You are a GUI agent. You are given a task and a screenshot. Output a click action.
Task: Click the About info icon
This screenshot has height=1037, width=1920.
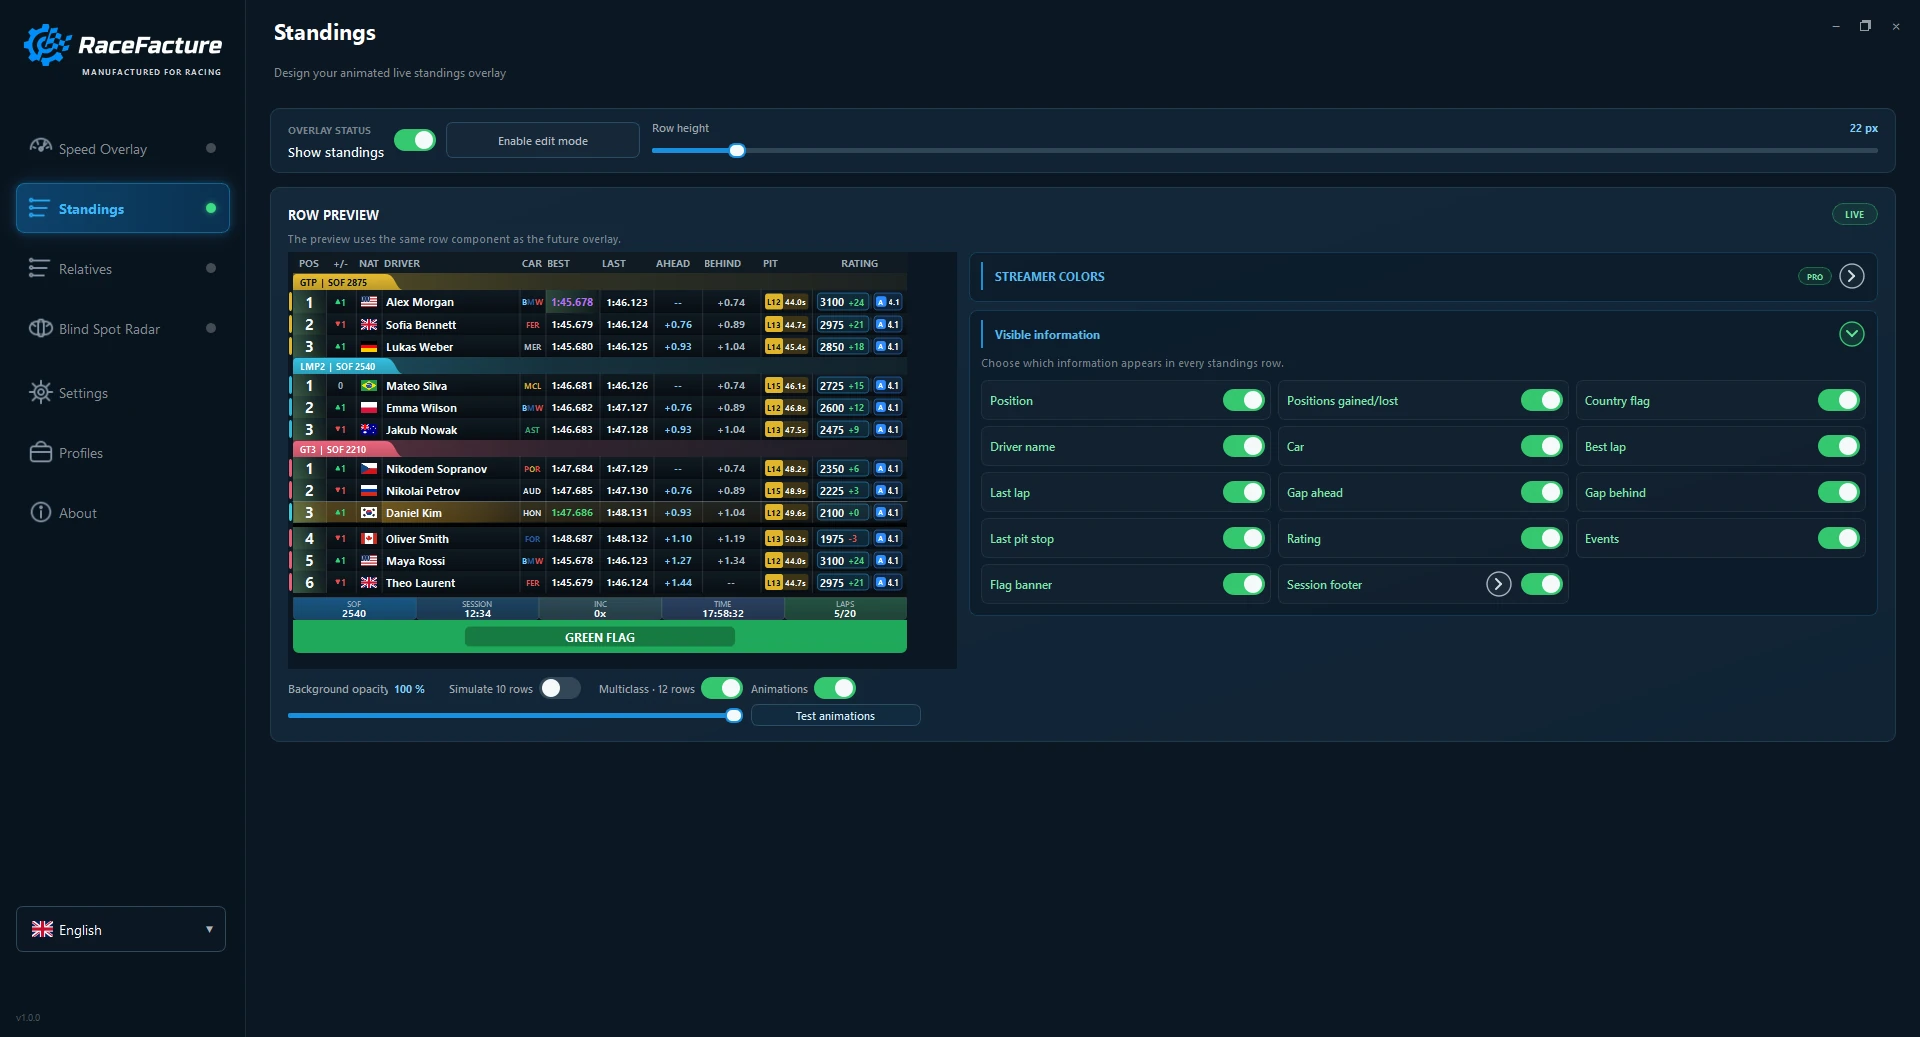[x=40, y=512]
